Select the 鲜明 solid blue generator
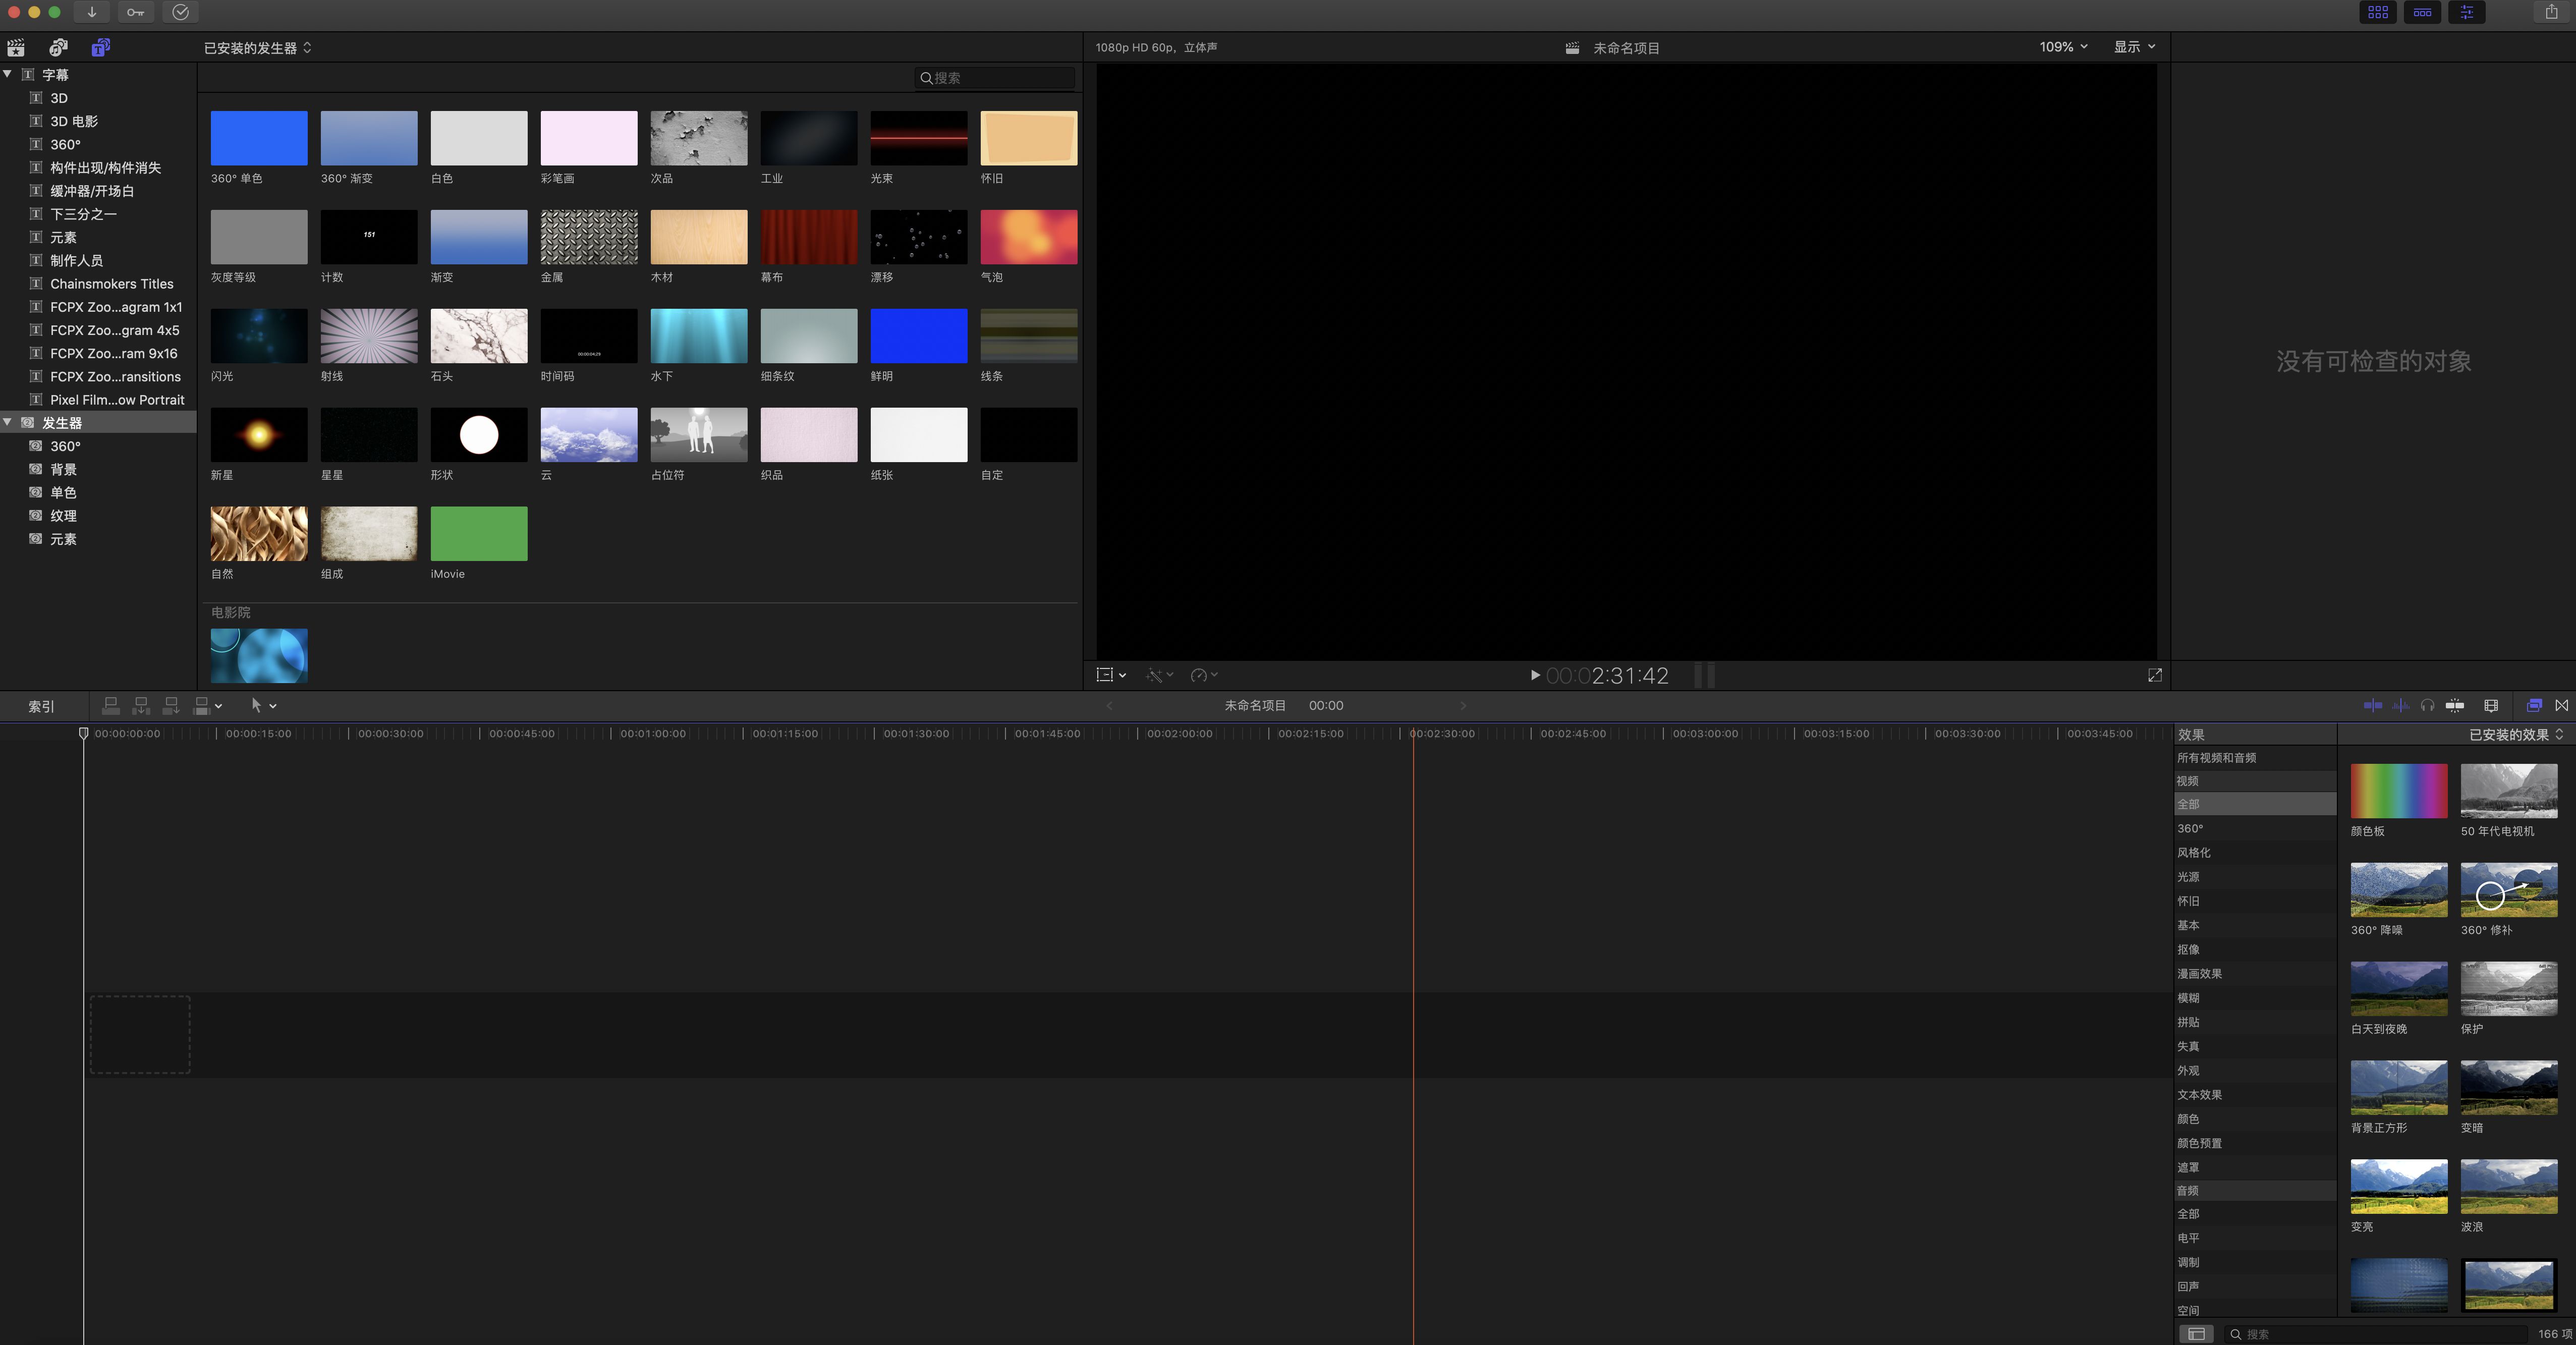 click(x=919, y=336)
